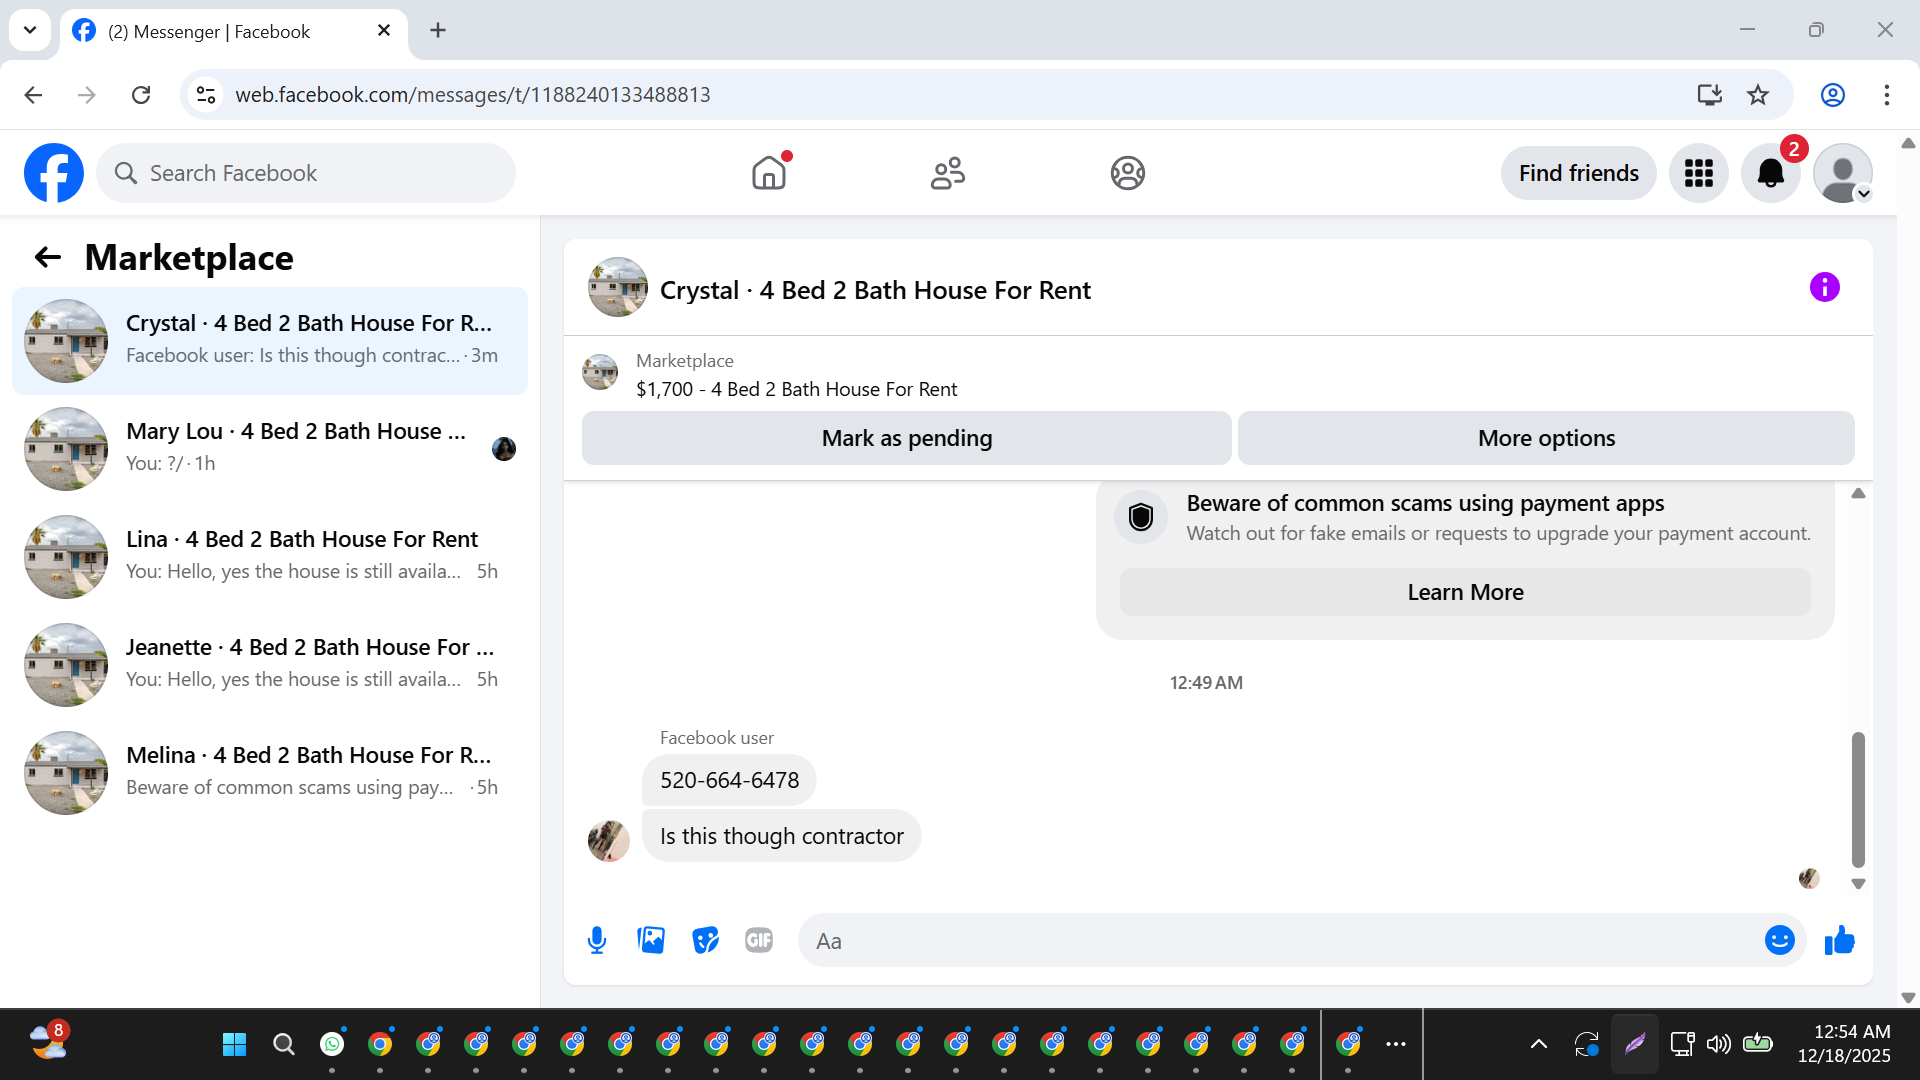Open the notifications bell
Viewport: 1920px width, 1080px height.
point(1770,174)
